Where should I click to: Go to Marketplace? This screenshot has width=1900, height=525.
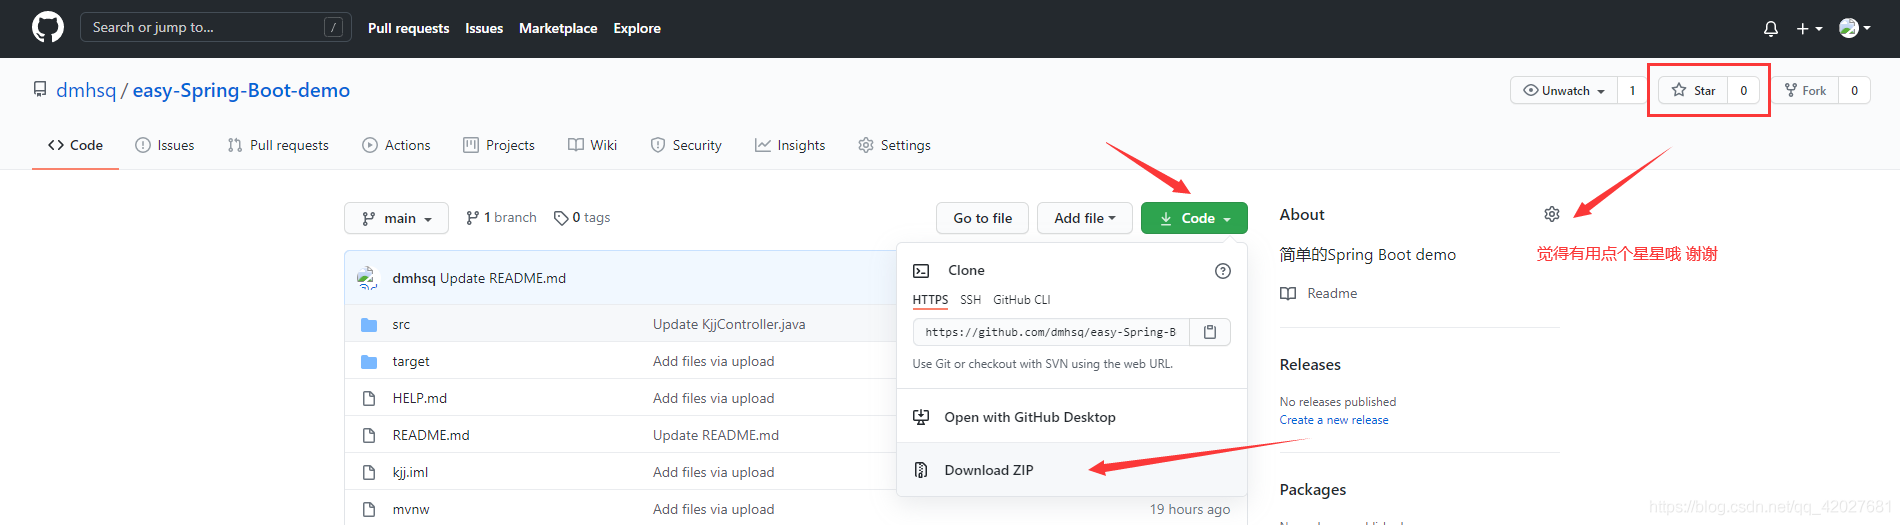pos(558,28)
